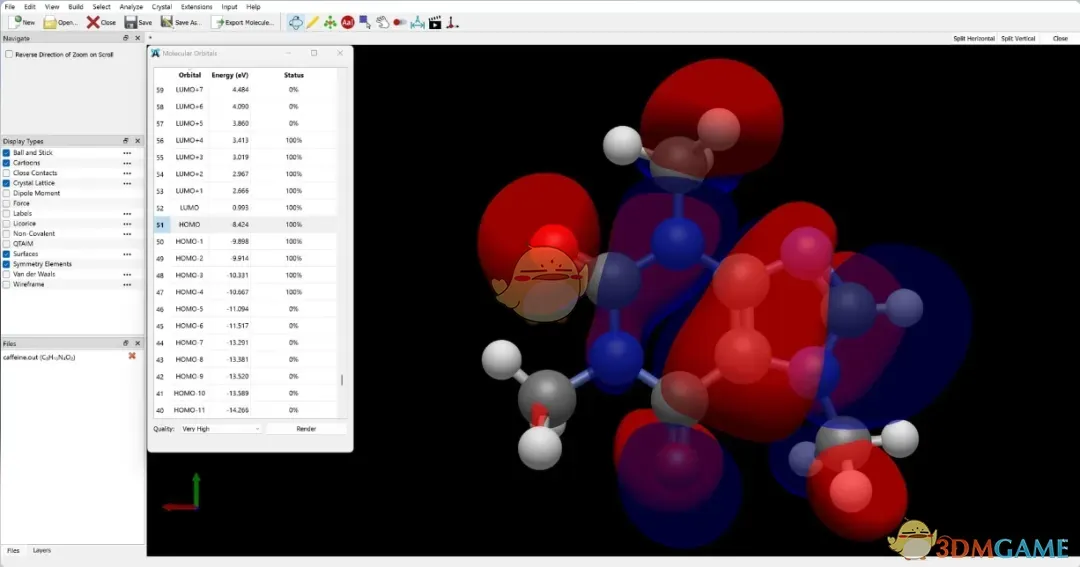1080x567 pixels.
Task: Select the LUMO orbital row
Action: point(189,208)
